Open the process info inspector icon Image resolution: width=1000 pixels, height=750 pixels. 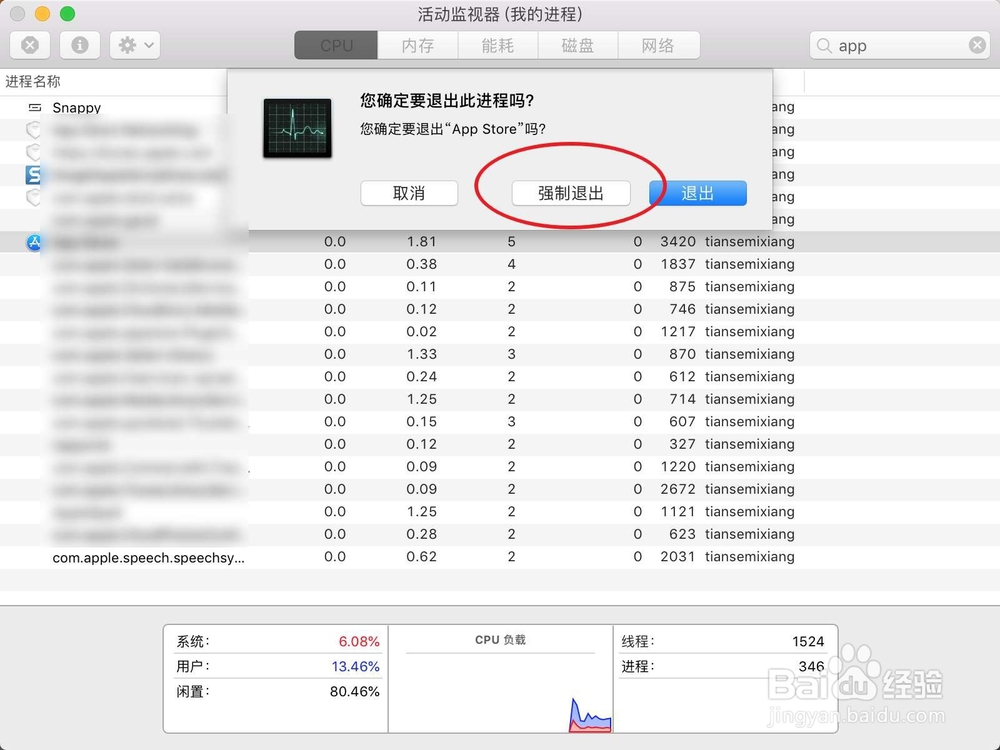80,45
